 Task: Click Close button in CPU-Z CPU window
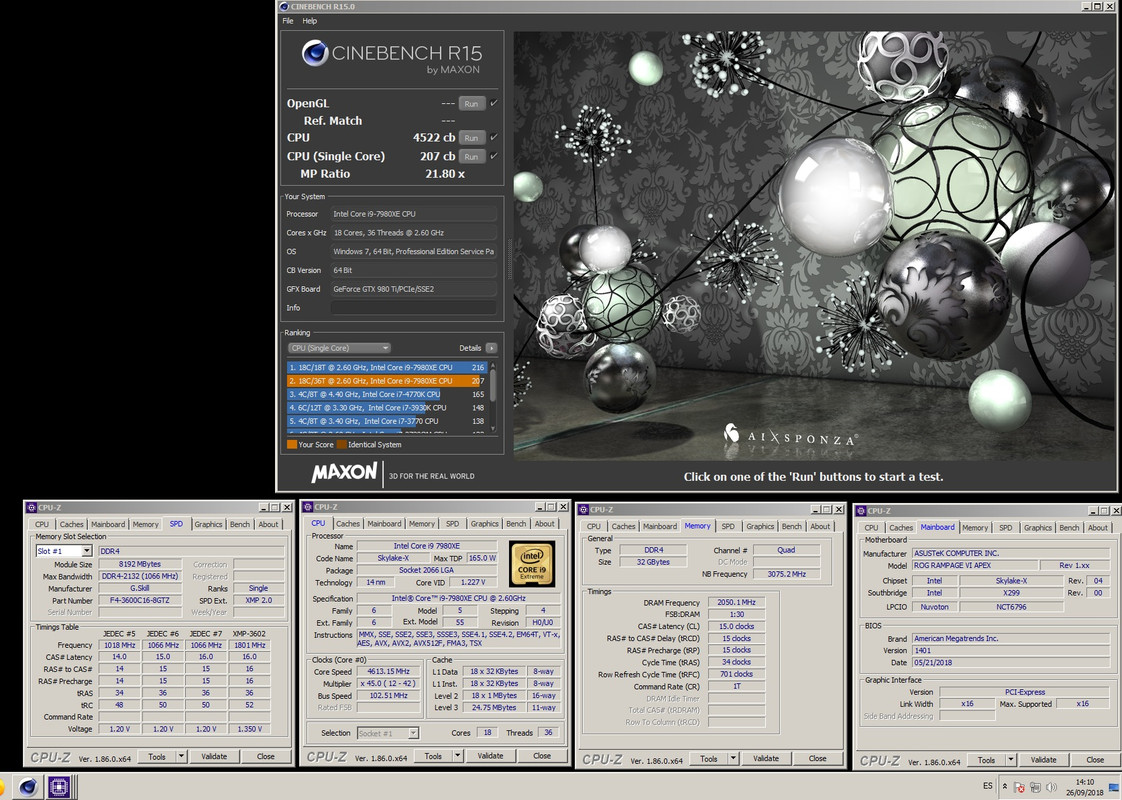tap(542, 756)
